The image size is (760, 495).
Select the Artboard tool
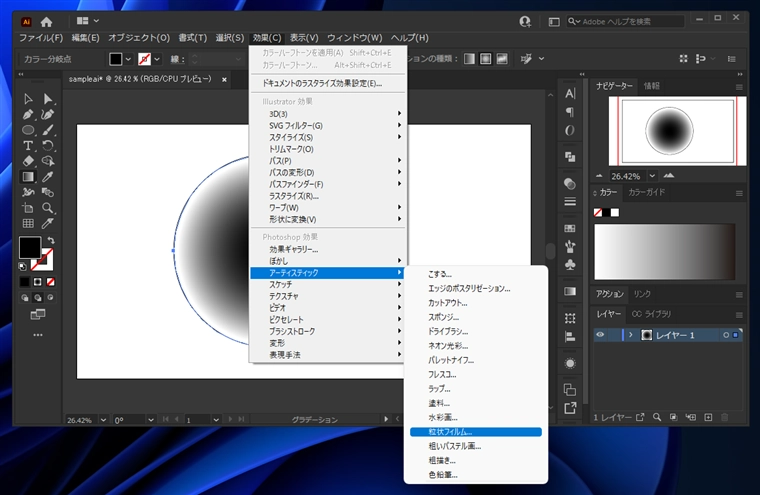(x=28, y=208)
